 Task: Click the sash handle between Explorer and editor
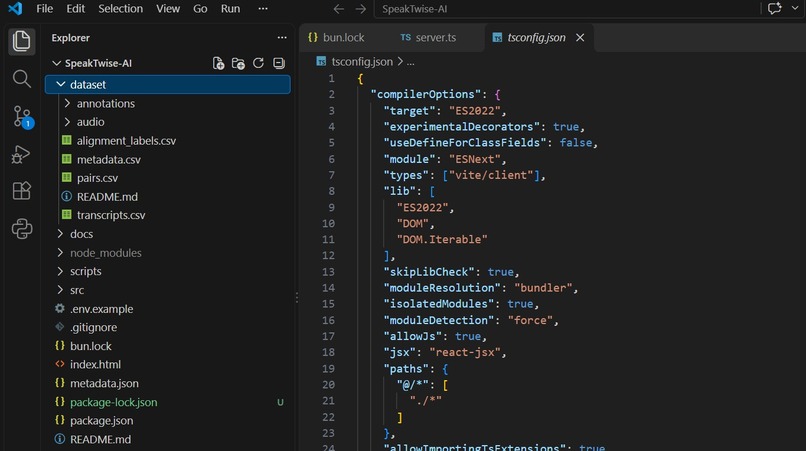[x=297, y=298]
